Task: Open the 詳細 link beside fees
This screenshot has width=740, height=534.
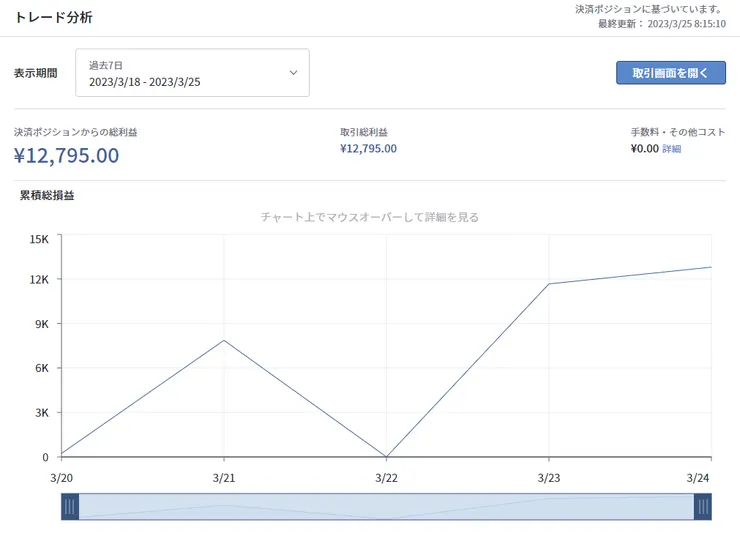Action: click(x=671, y=149)
